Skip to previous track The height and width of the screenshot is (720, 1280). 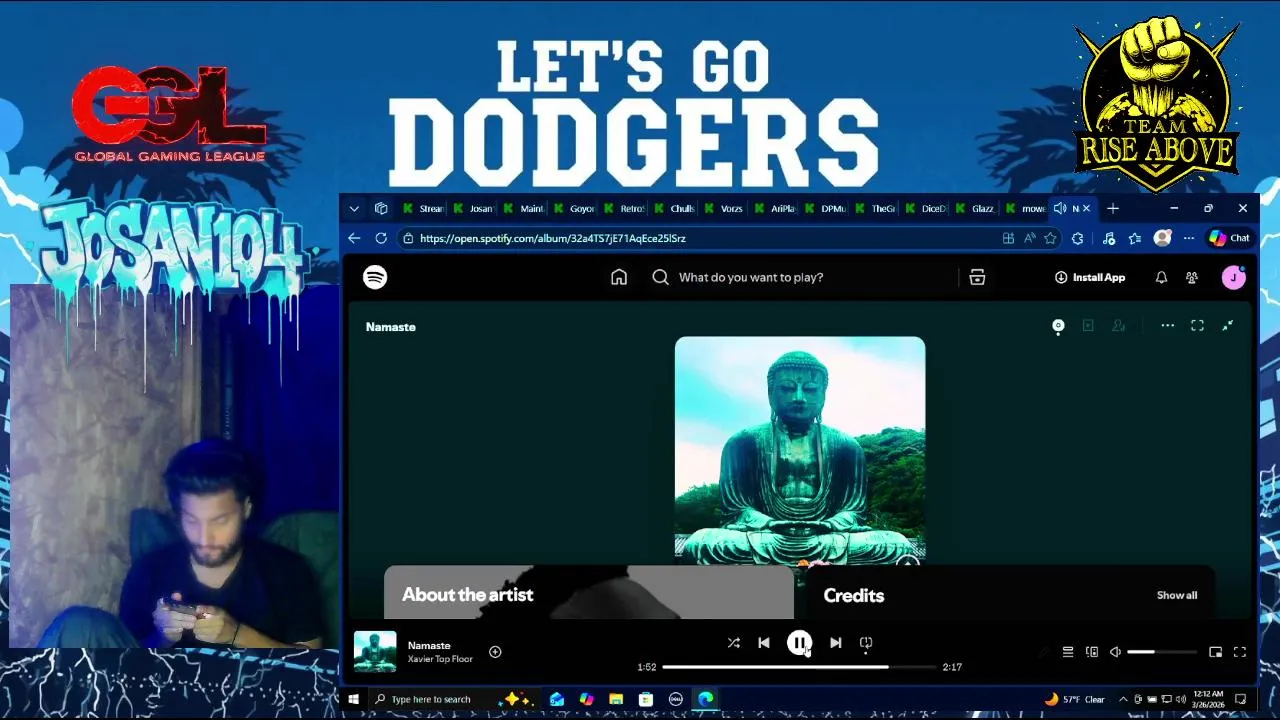click(764, 643)
